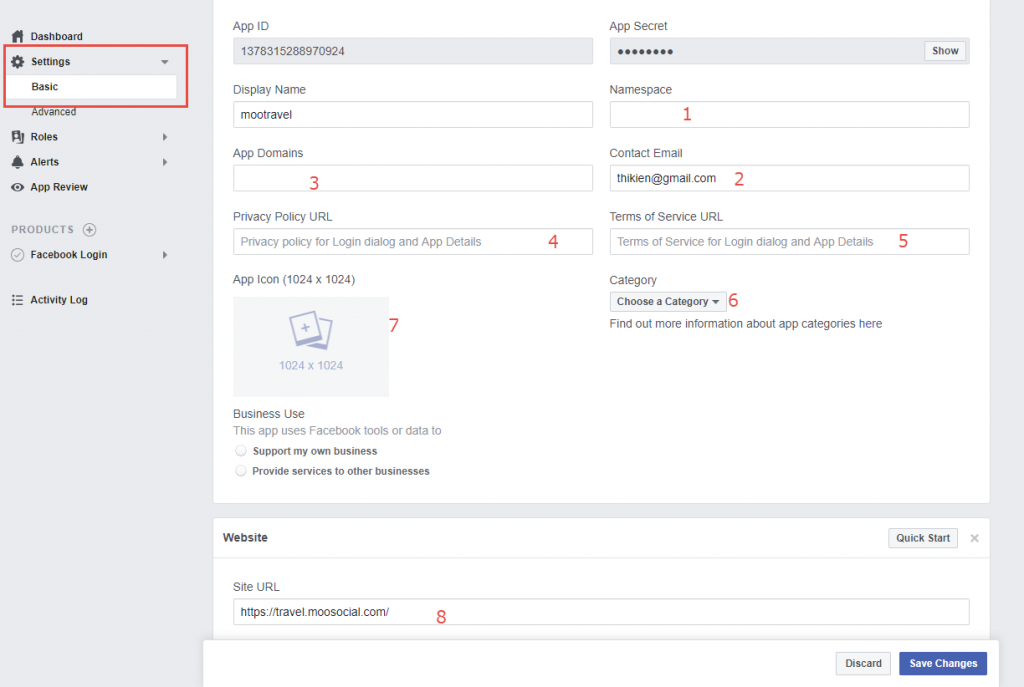Click the Activity Log list icon

point(18,300)
